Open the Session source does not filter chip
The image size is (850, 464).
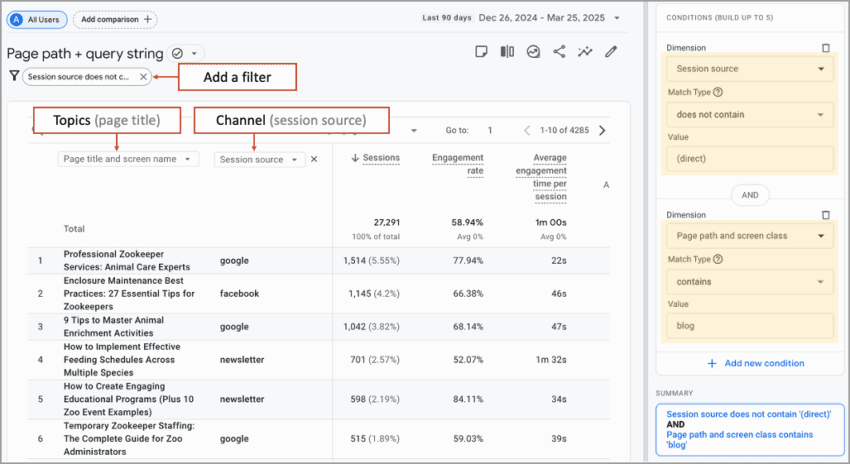(x=79, y=76)
